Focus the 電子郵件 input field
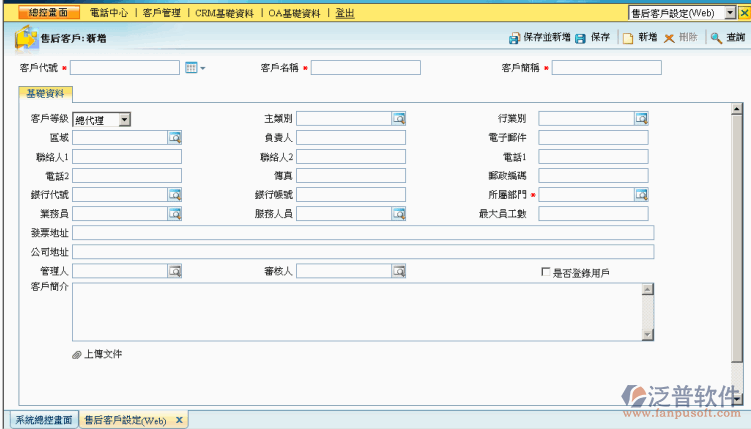The height and width of the screenshot is (429, 751). [x=593, y=138]
